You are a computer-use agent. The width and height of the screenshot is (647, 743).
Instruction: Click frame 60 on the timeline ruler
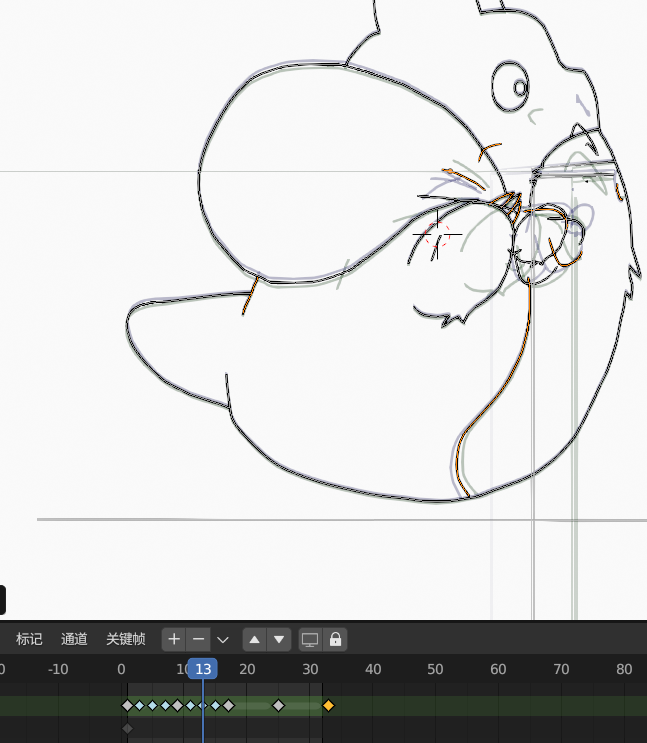click(498, 669)
